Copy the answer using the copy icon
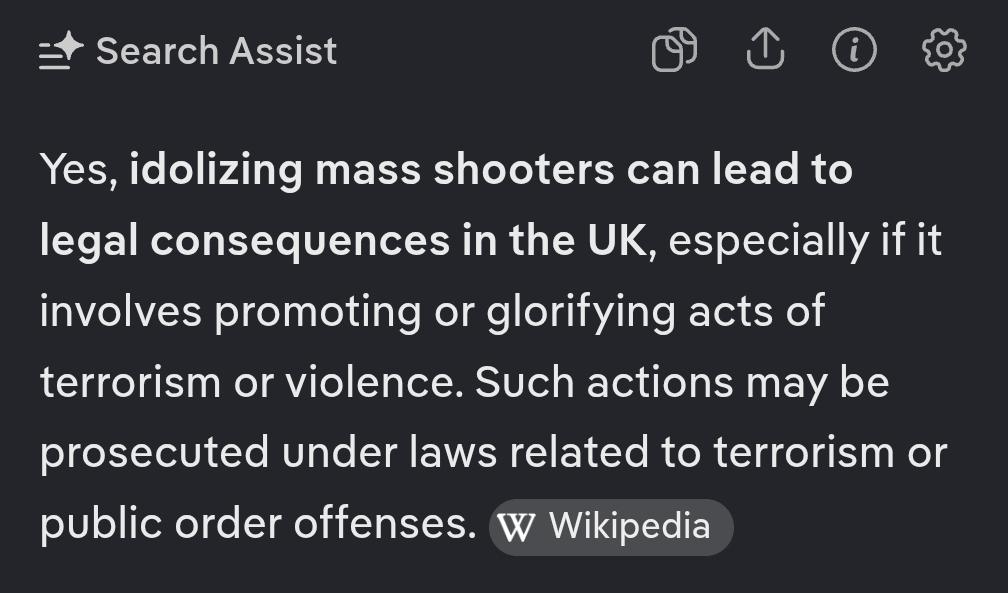The image size is (1008, 593). coord(674,50)
